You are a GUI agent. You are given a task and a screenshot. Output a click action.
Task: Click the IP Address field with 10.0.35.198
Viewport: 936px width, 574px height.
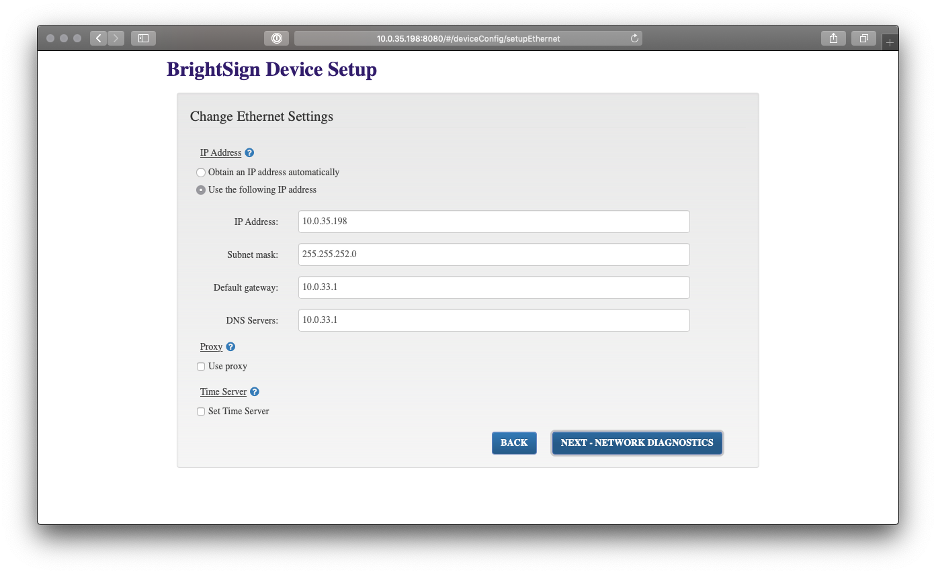coord(494,221)
